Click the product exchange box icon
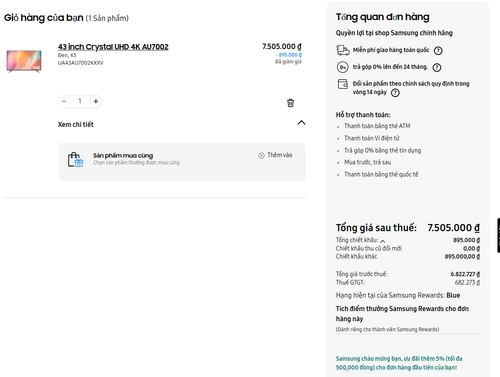This screenshot has height=377, width=500. click(343, 84)
